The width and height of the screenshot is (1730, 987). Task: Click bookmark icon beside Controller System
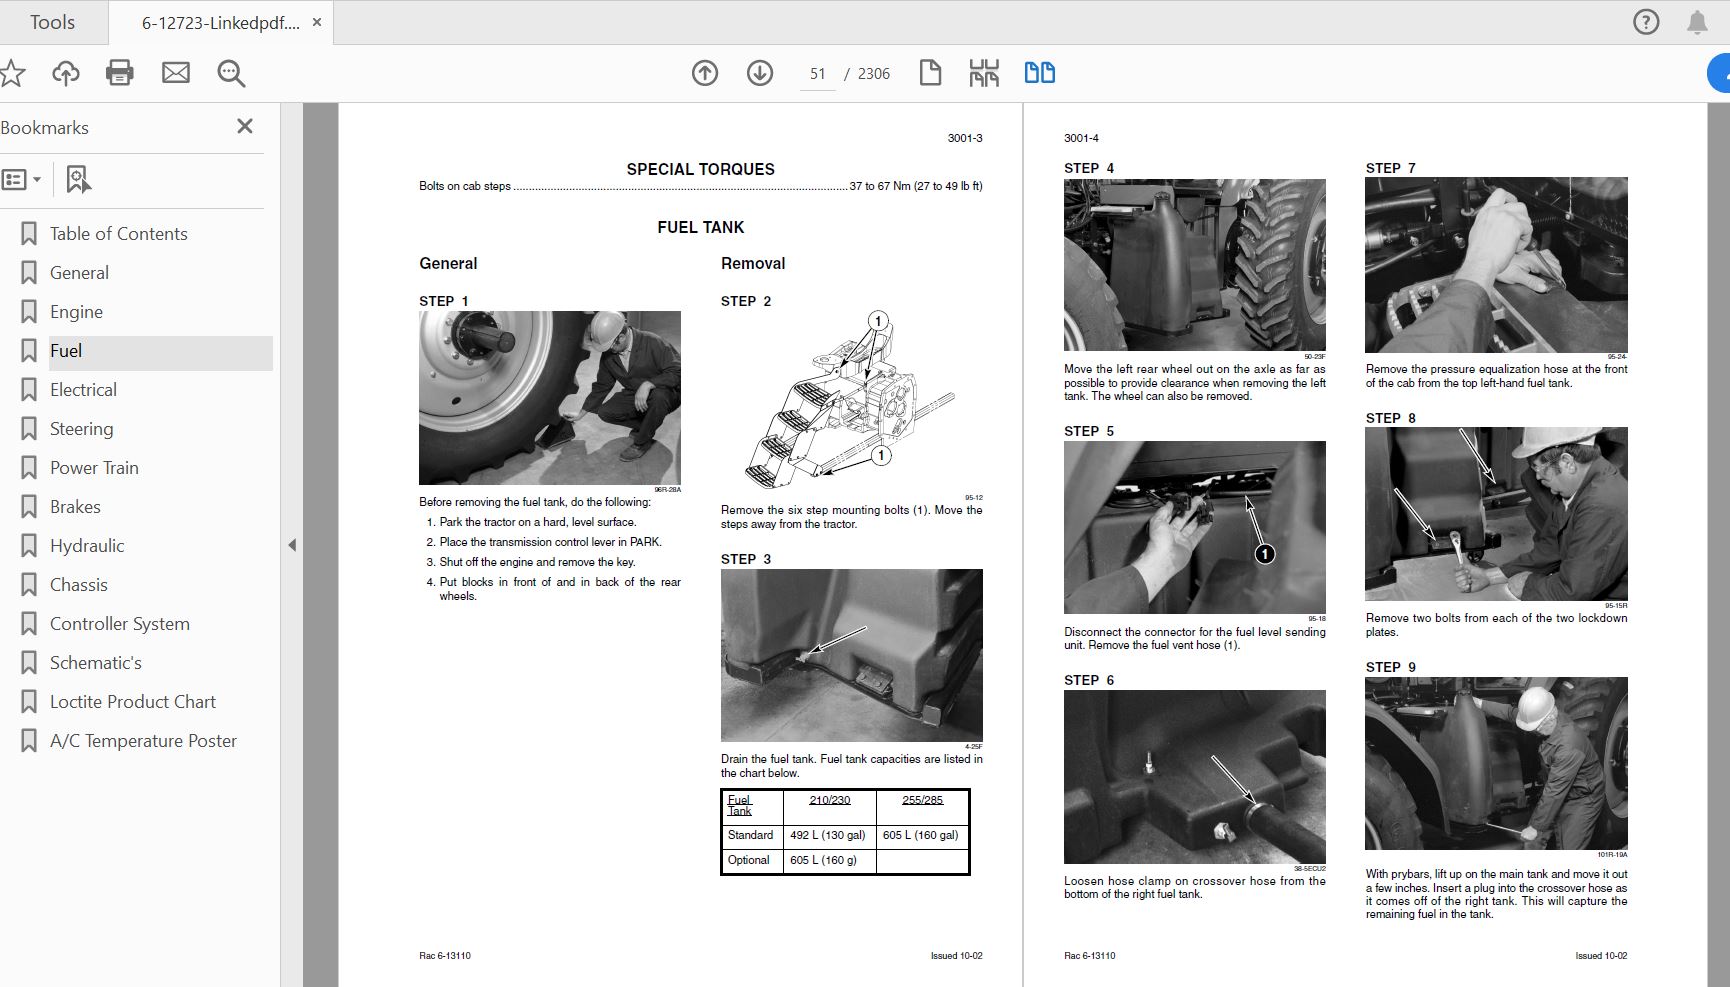pos(29,624)
